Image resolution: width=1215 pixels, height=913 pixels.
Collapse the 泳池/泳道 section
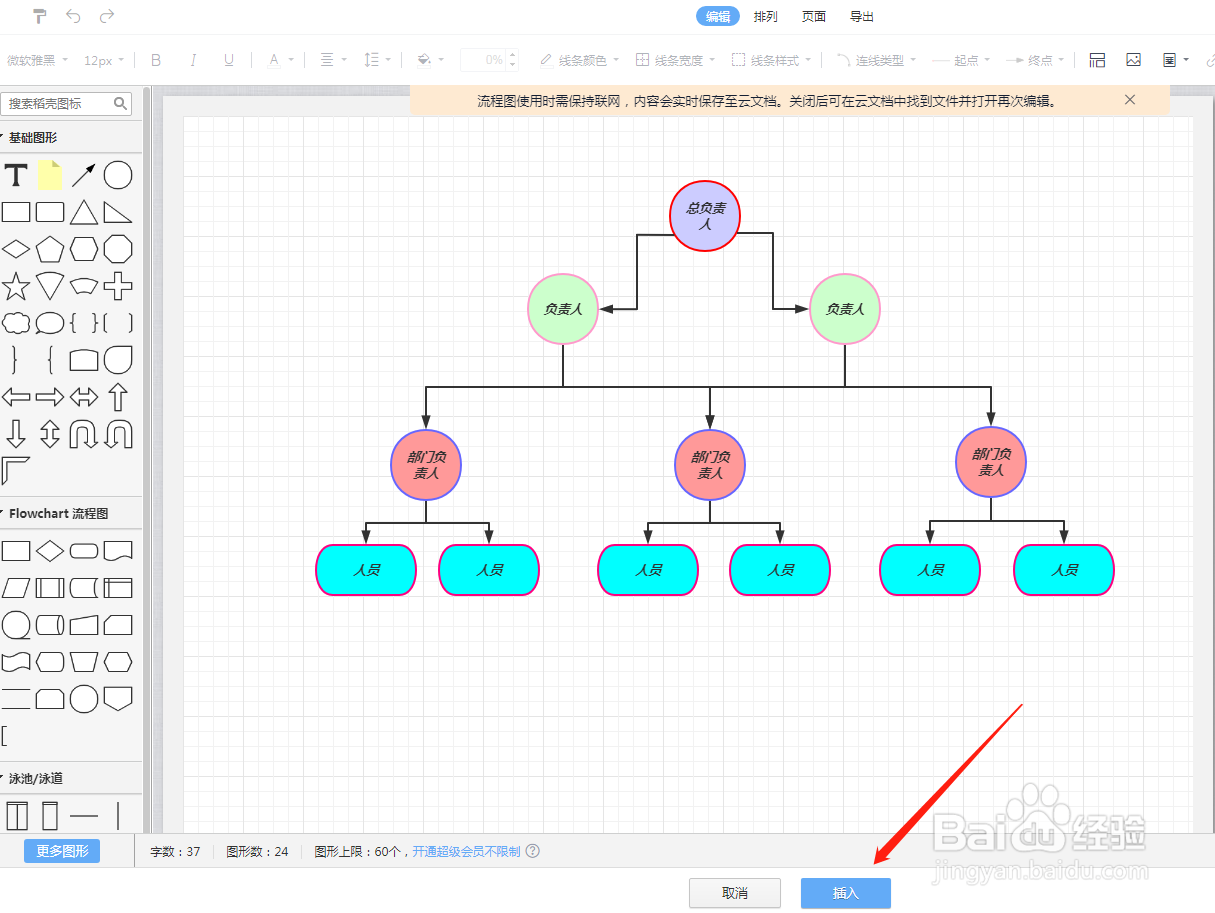(38, 778)
